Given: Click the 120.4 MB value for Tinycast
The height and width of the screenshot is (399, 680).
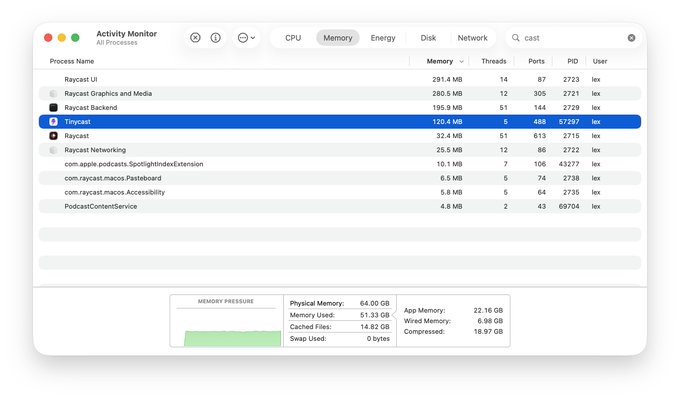Looking at the screenshot, I should tap(447, 121).
